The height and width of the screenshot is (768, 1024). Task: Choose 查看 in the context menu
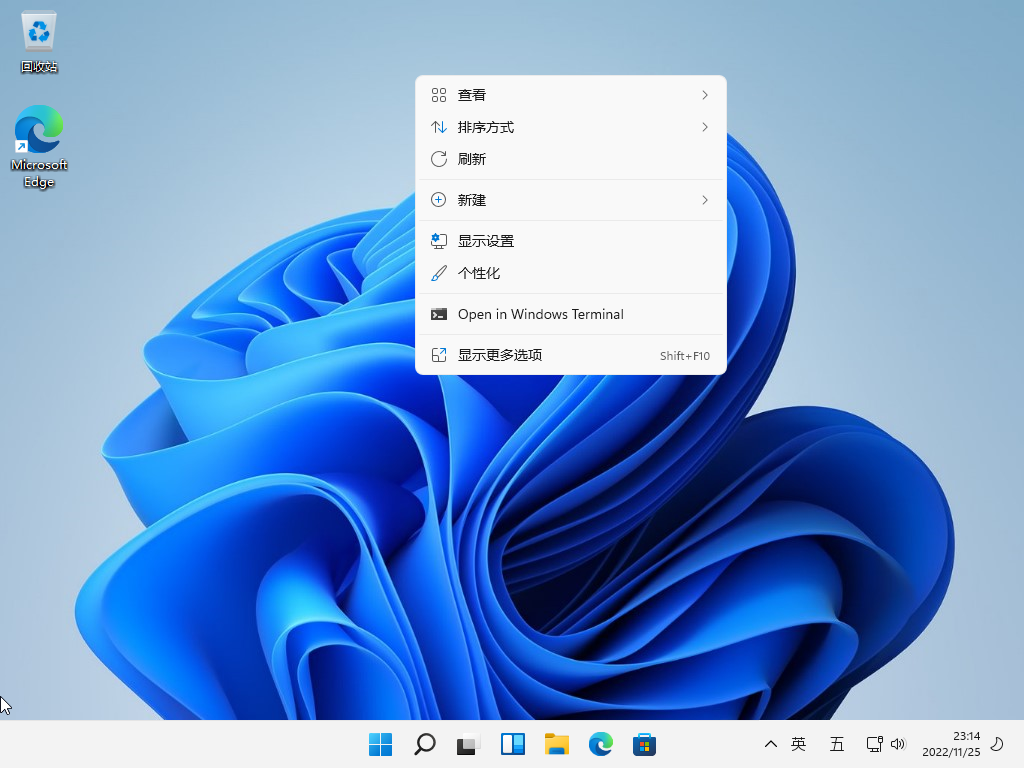pos(571,95)
